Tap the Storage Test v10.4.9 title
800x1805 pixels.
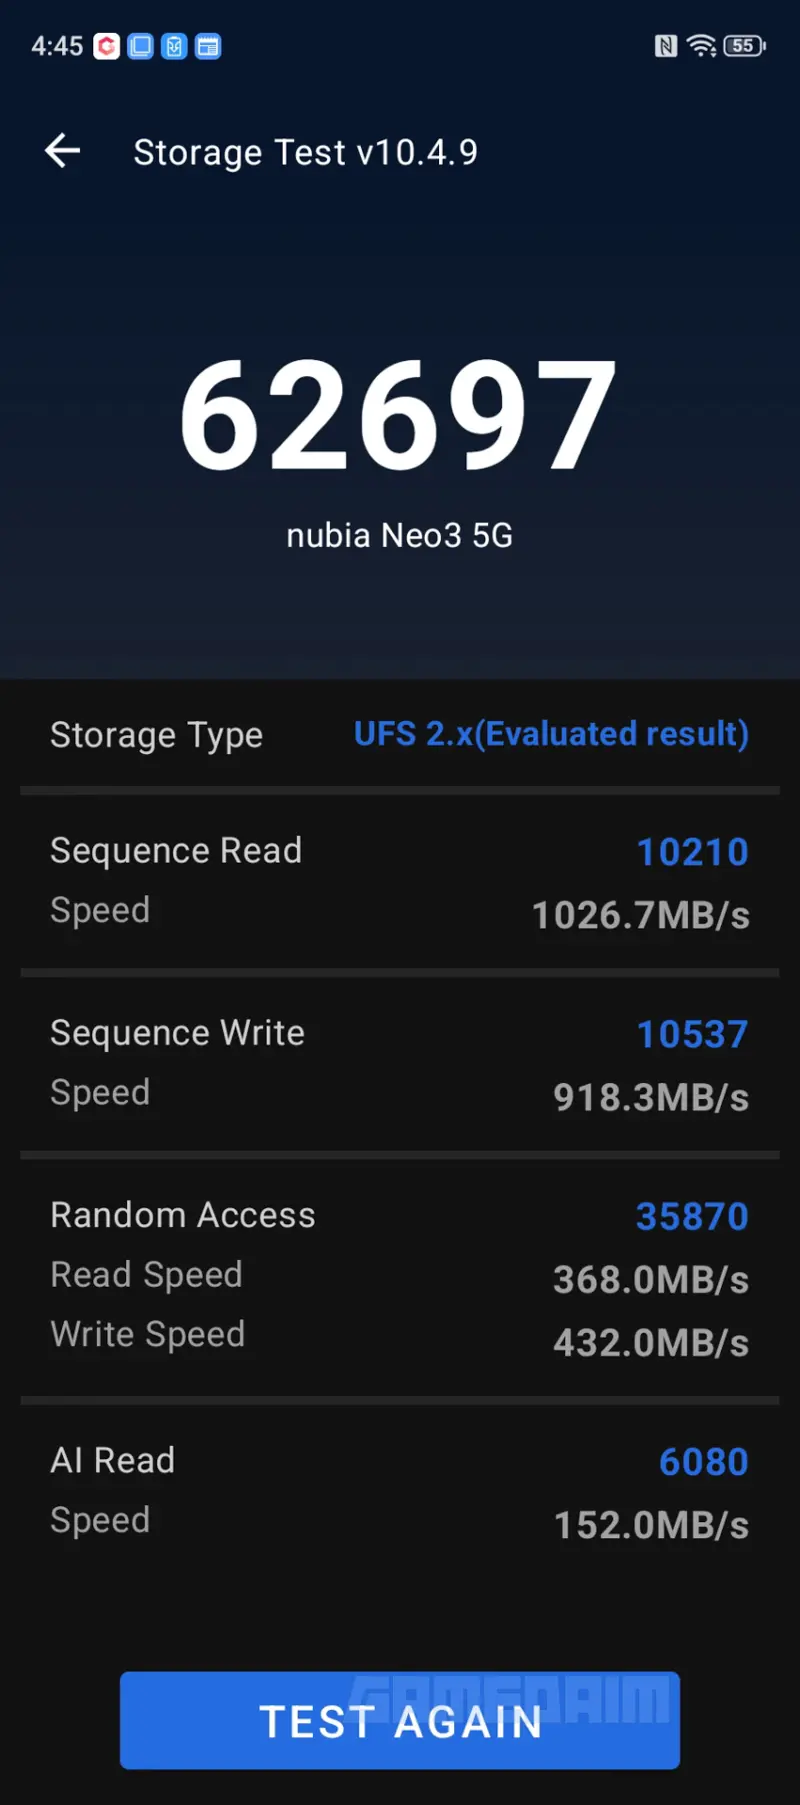[x=306, y=152]
